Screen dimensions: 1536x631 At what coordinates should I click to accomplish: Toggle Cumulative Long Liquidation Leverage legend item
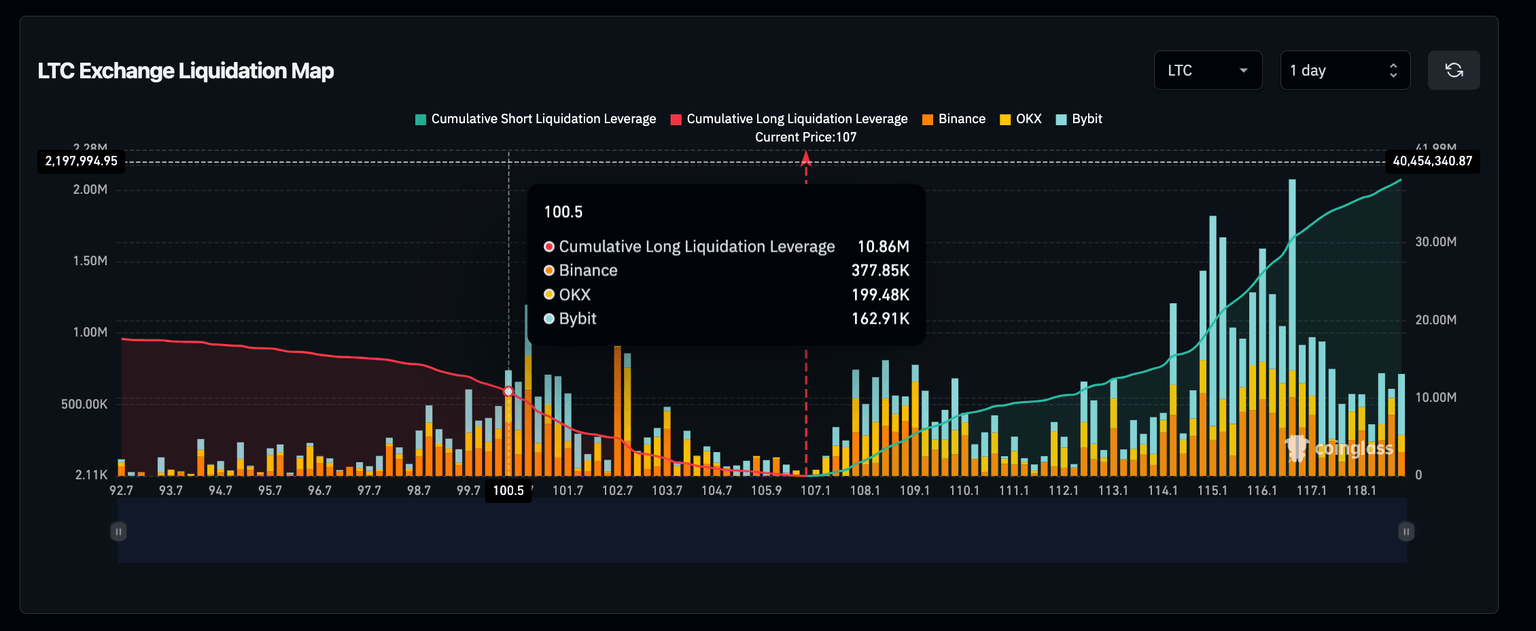(x=789, y=119)
